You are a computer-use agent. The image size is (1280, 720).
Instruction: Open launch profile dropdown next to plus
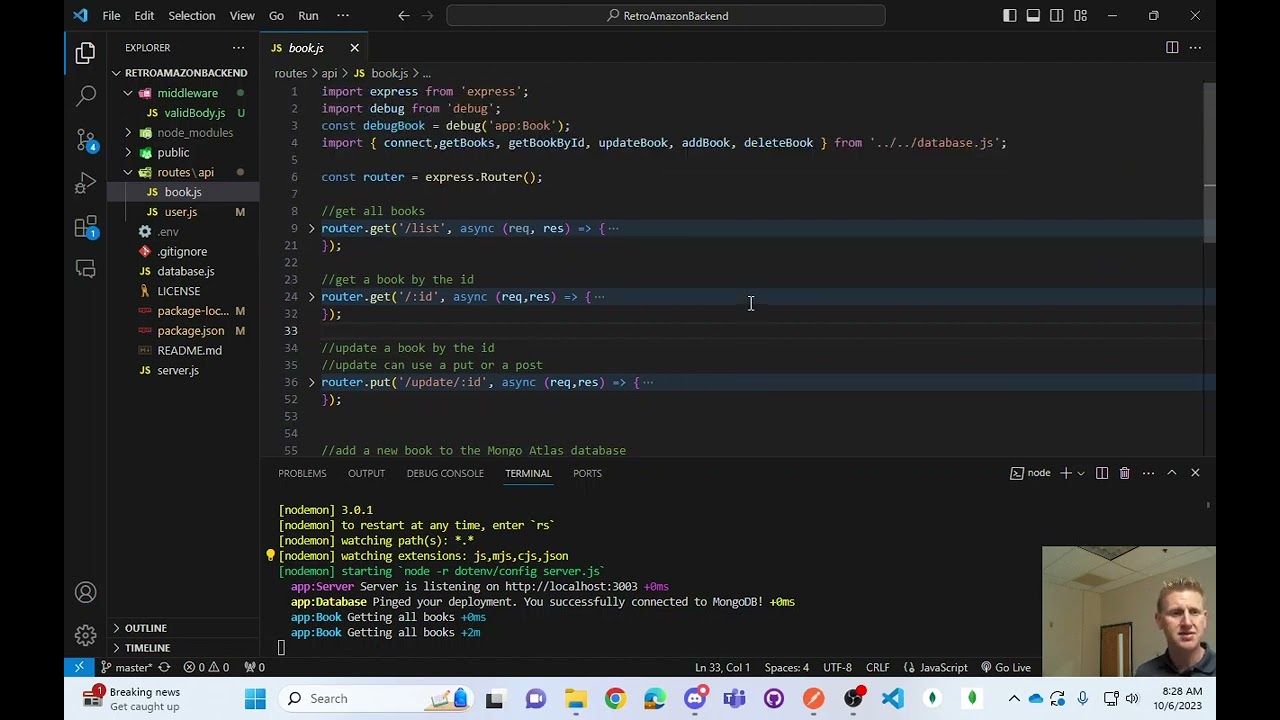(1081, 473)
